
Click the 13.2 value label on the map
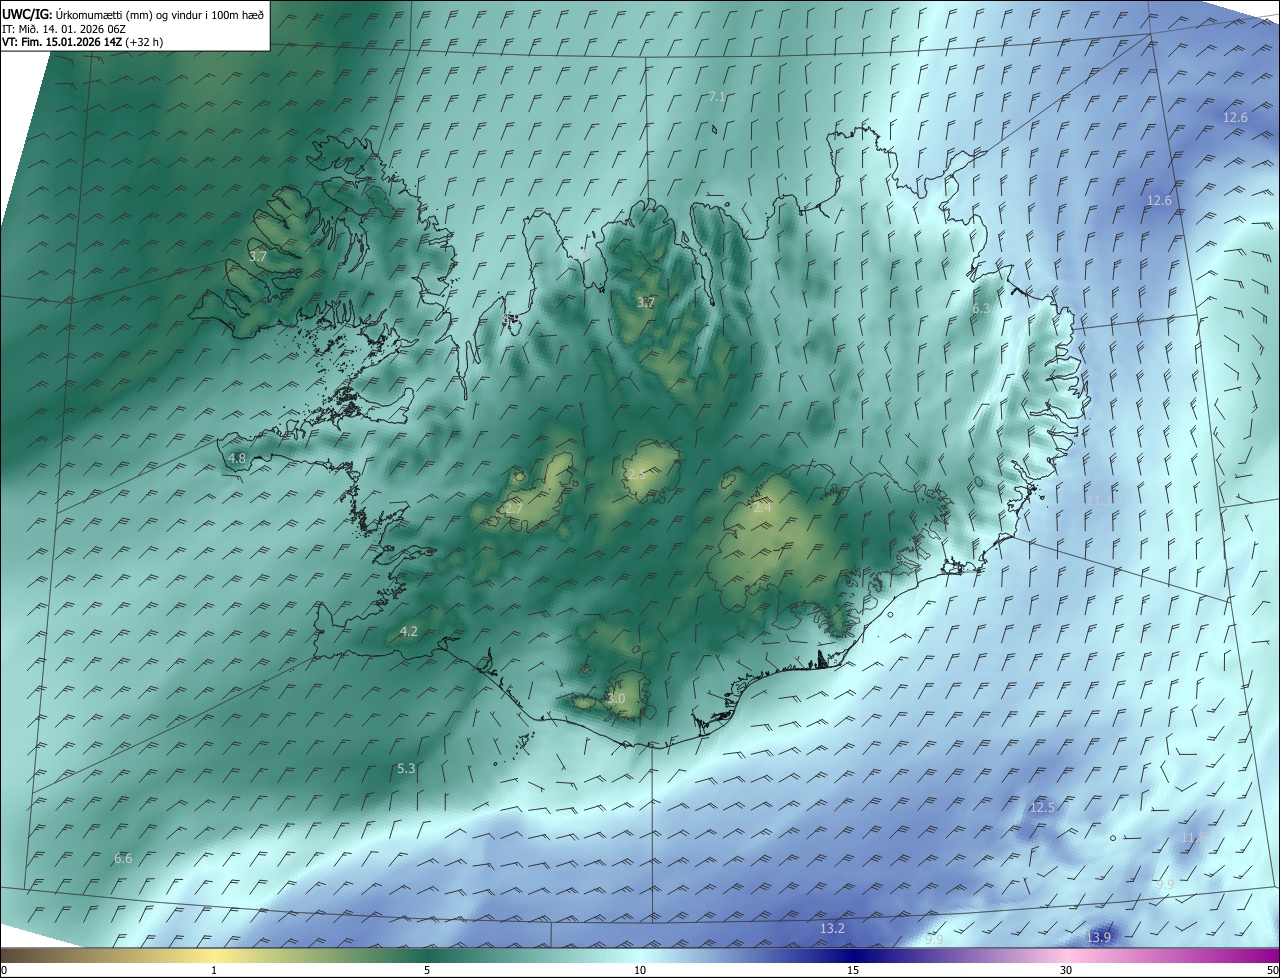[x=832, y=929]
